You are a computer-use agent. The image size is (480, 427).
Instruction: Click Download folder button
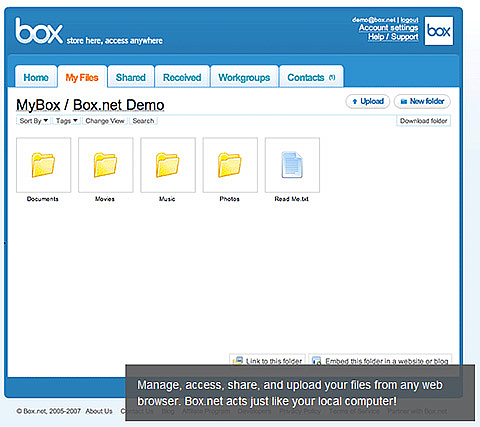pyautogui.click(x=423, y=121)
